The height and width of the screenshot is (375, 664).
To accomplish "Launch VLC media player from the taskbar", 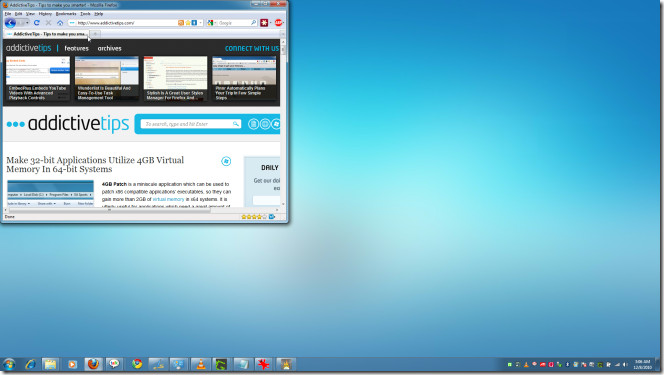I will click(x=201, y=364).
